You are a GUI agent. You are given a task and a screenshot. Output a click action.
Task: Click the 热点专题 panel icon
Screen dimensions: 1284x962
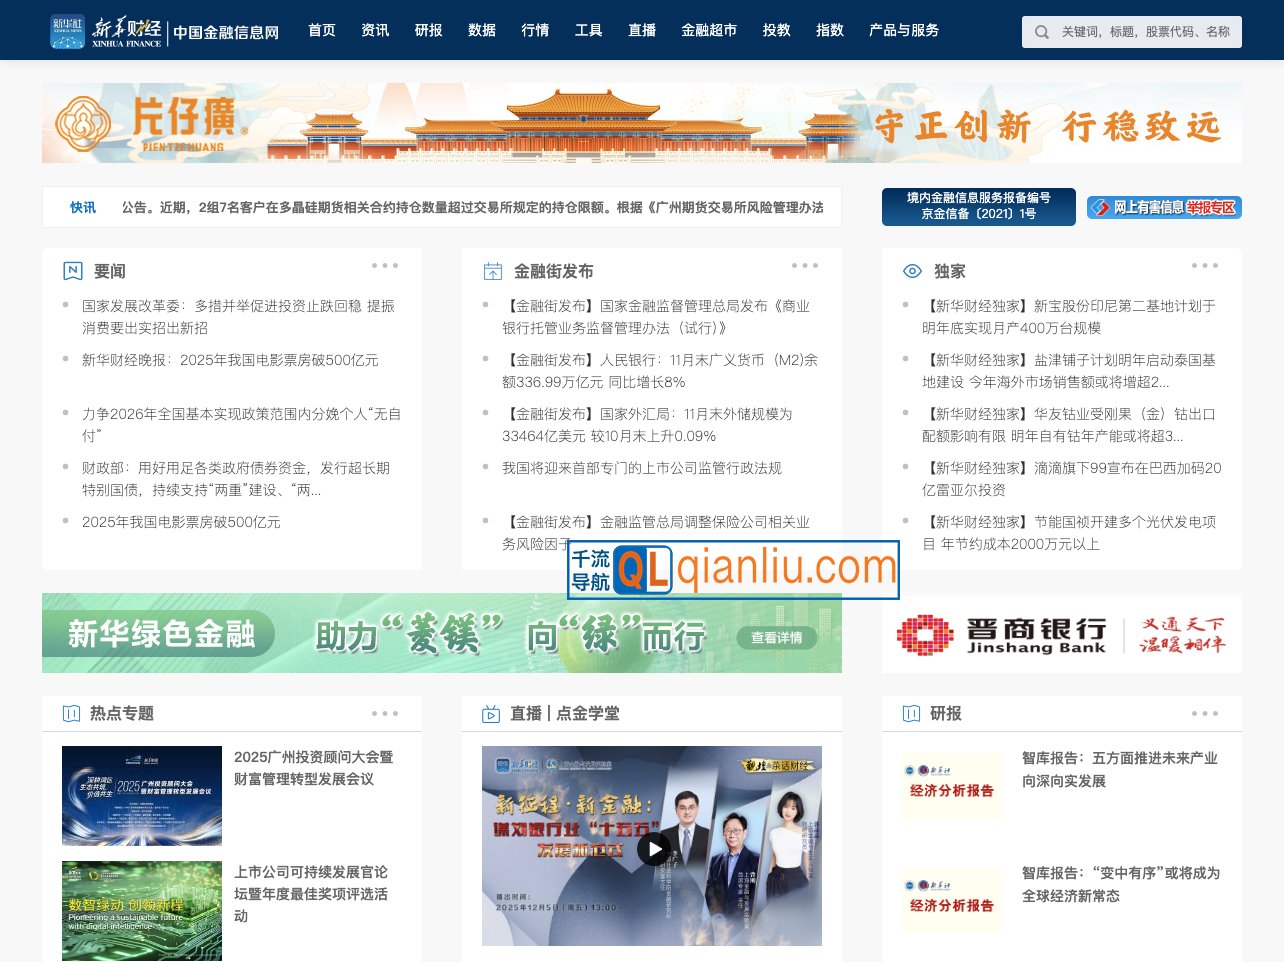[71, 714]
